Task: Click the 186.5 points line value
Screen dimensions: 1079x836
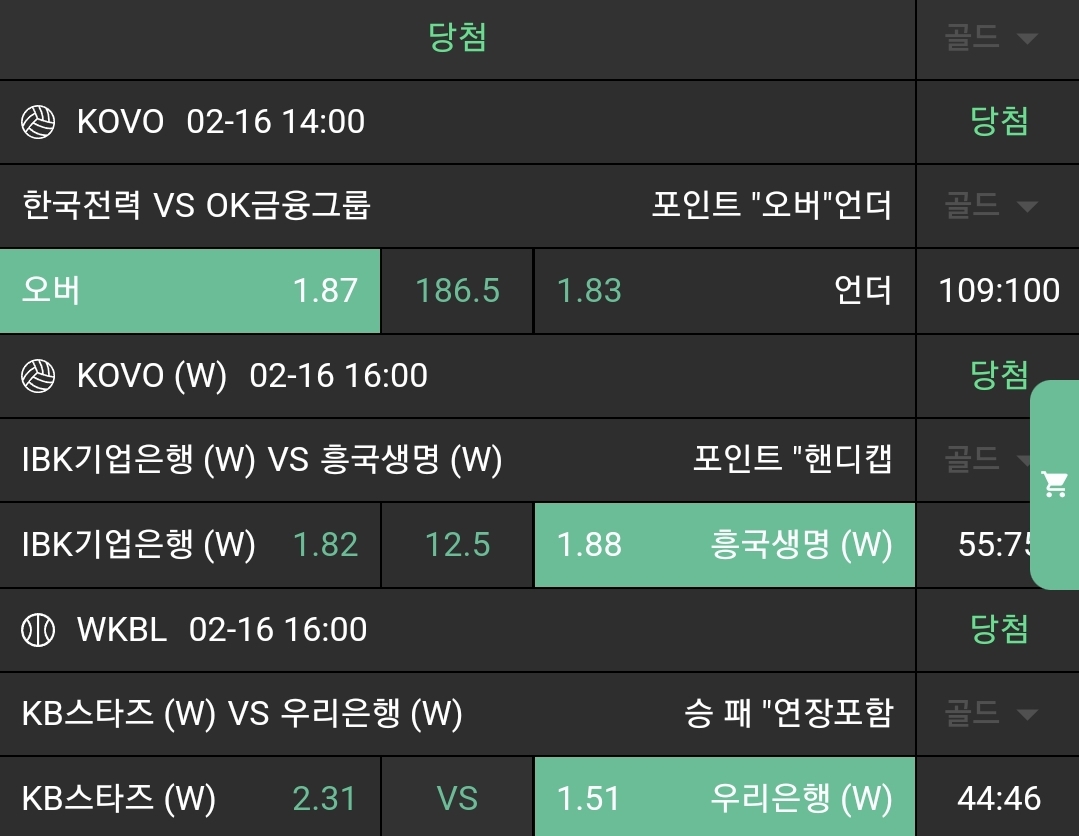Action: [x=457, y=291]
